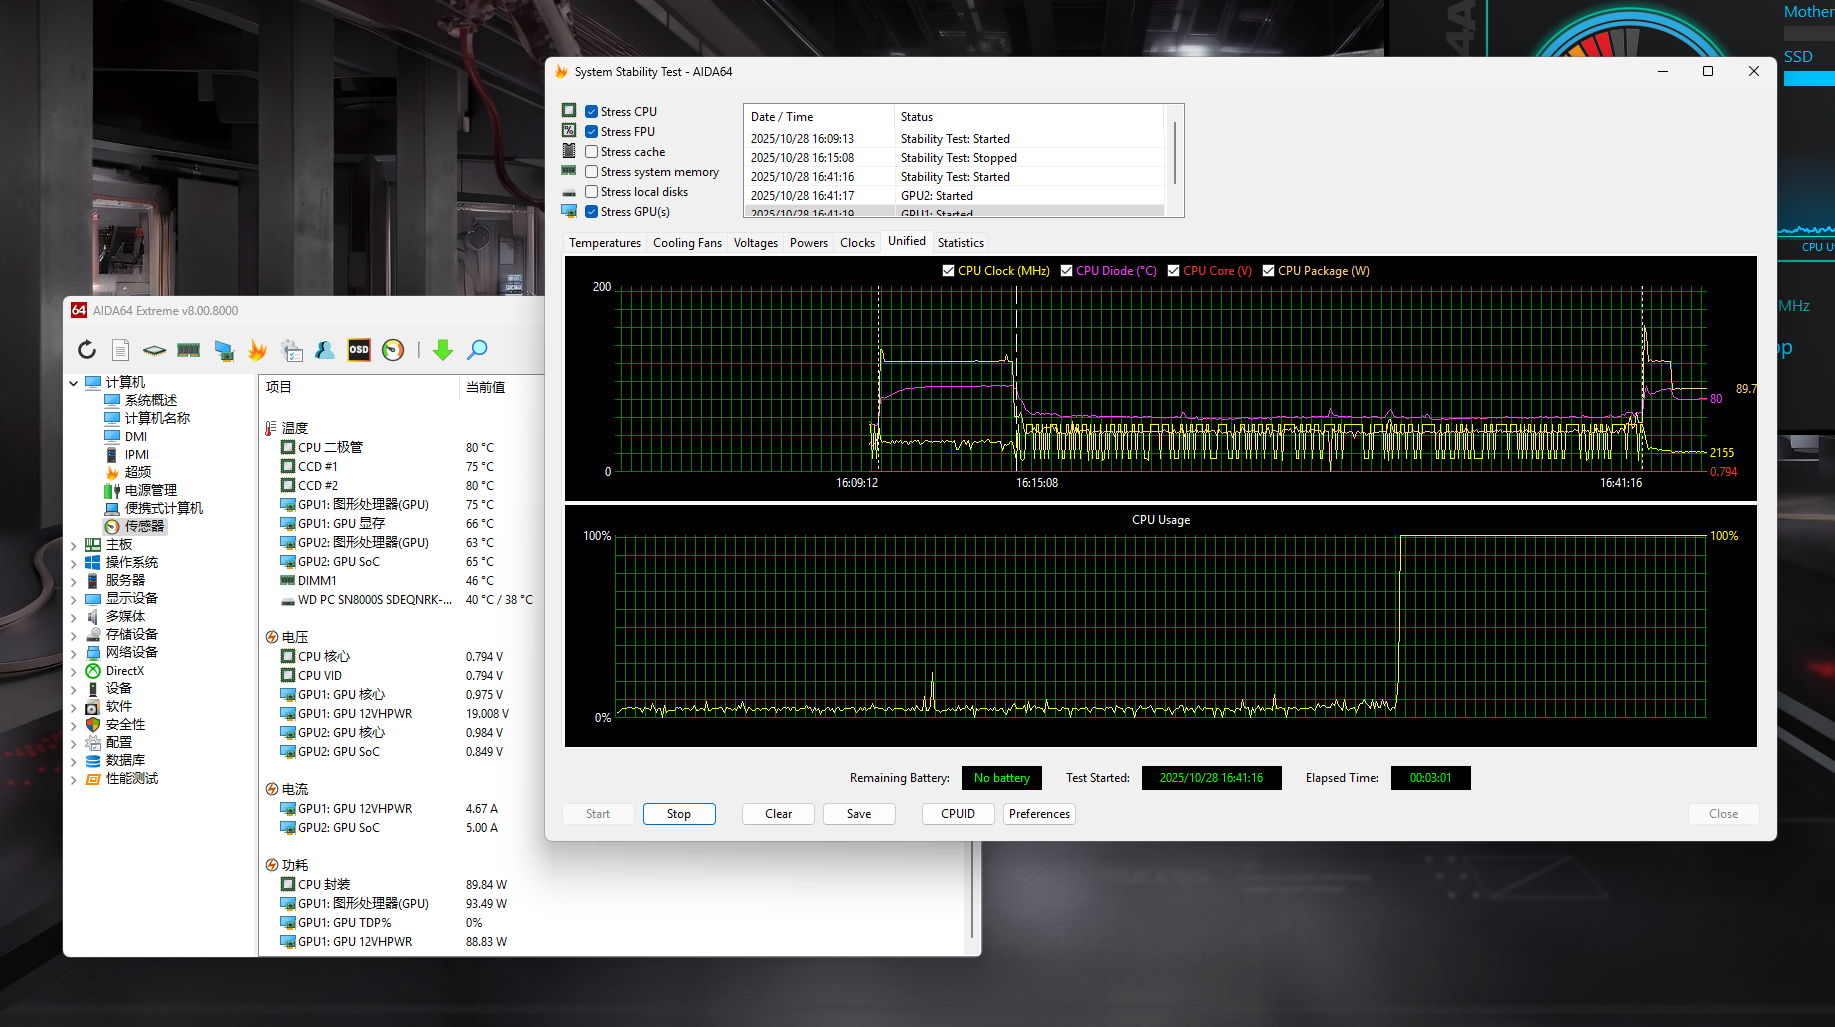Switch to the Temperatures tab
This screenshot has width=1835, height=1027.
604,243
